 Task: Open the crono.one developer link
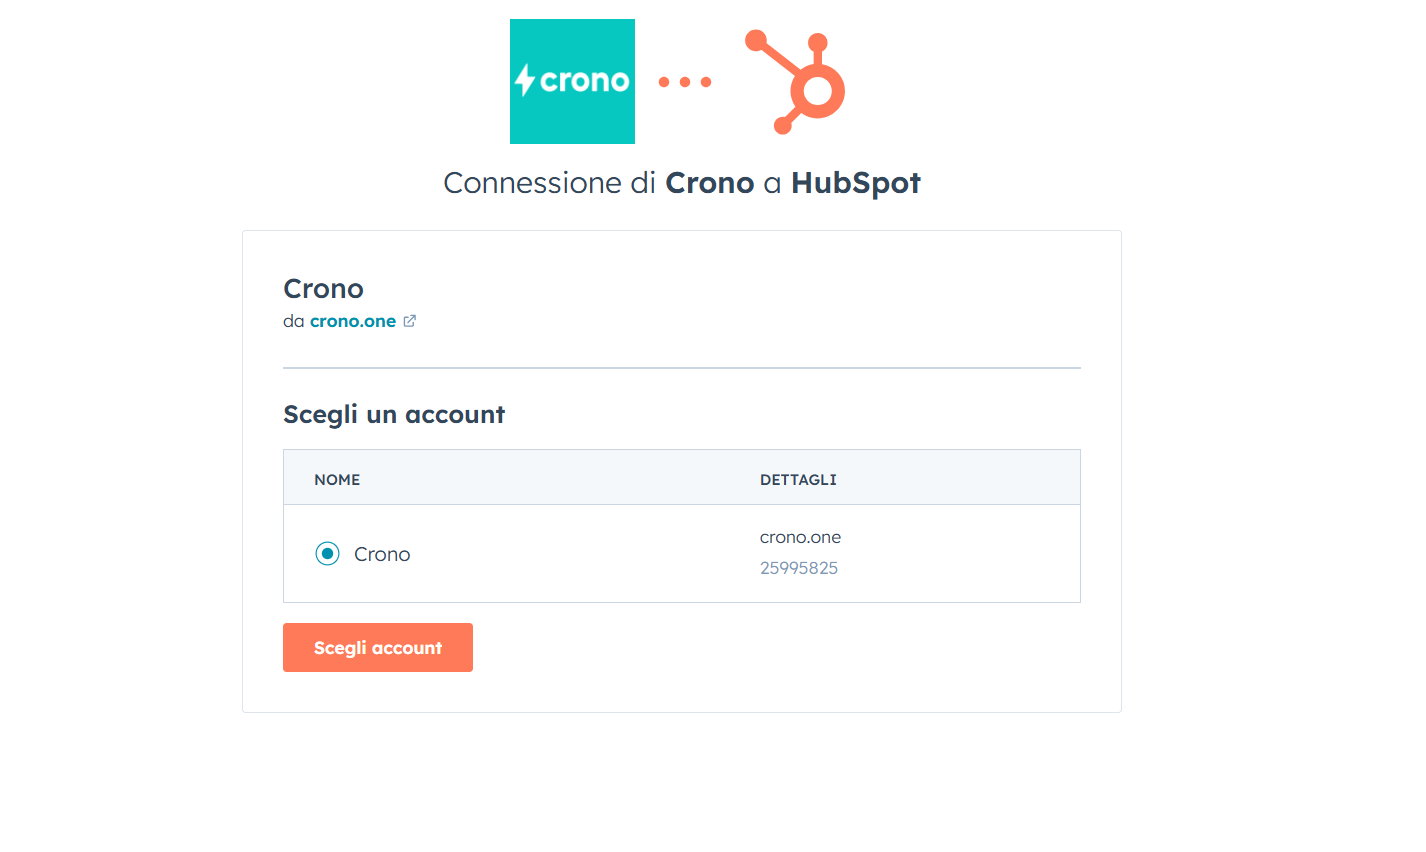[353, 321]
